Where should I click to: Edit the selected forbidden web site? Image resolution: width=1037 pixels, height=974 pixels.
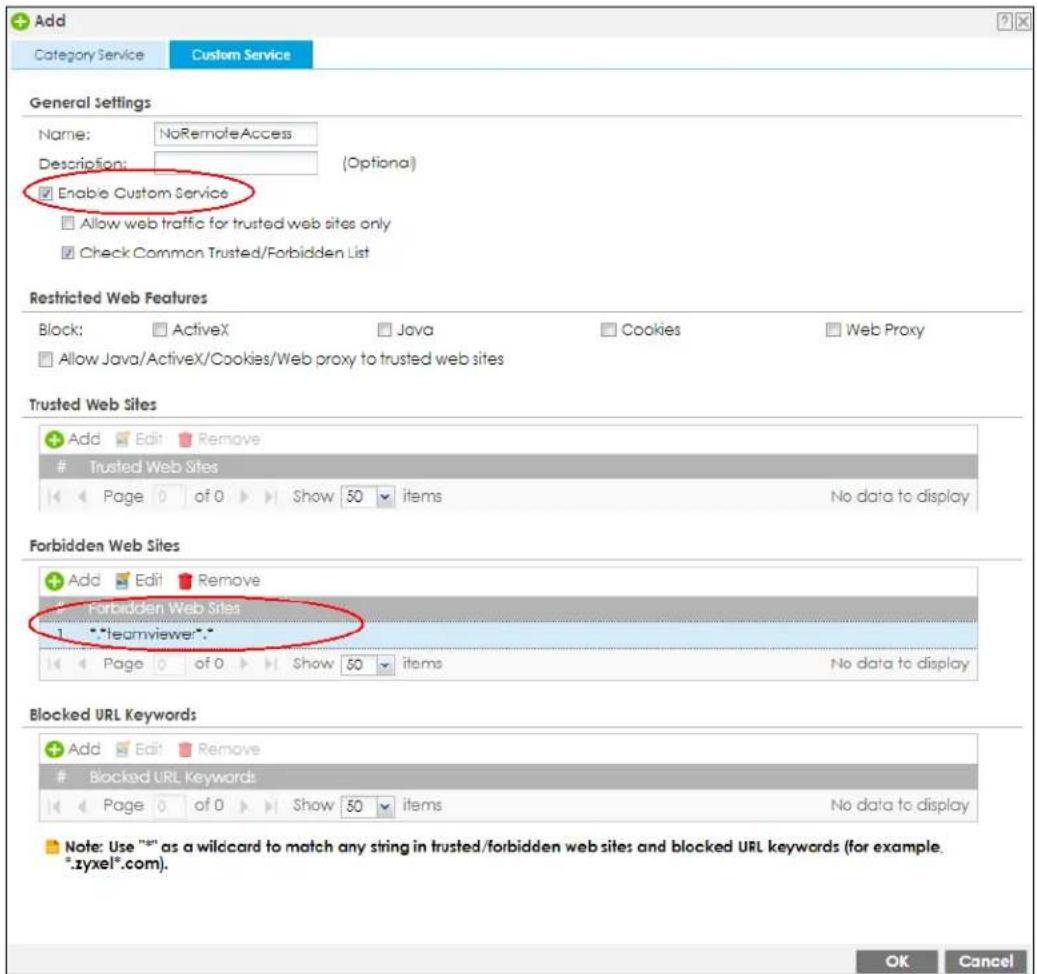[x=139, y=581]
